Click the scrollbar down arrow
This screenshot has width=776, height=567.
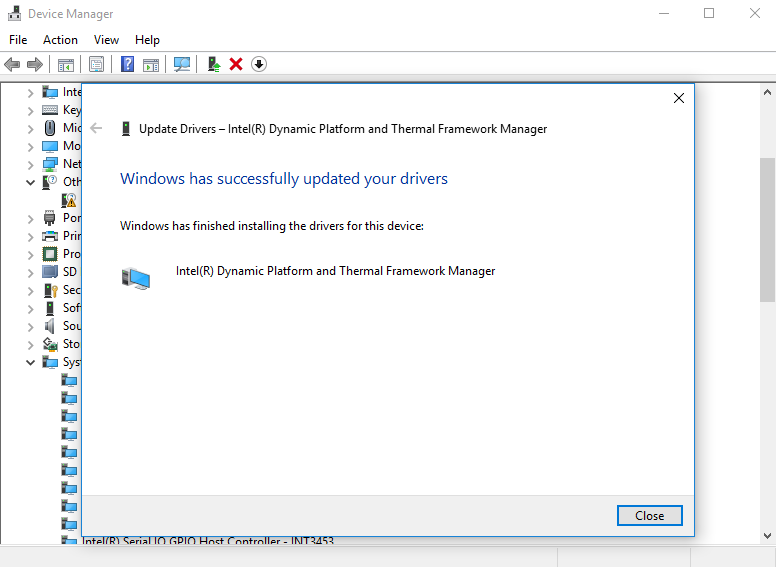768,536
